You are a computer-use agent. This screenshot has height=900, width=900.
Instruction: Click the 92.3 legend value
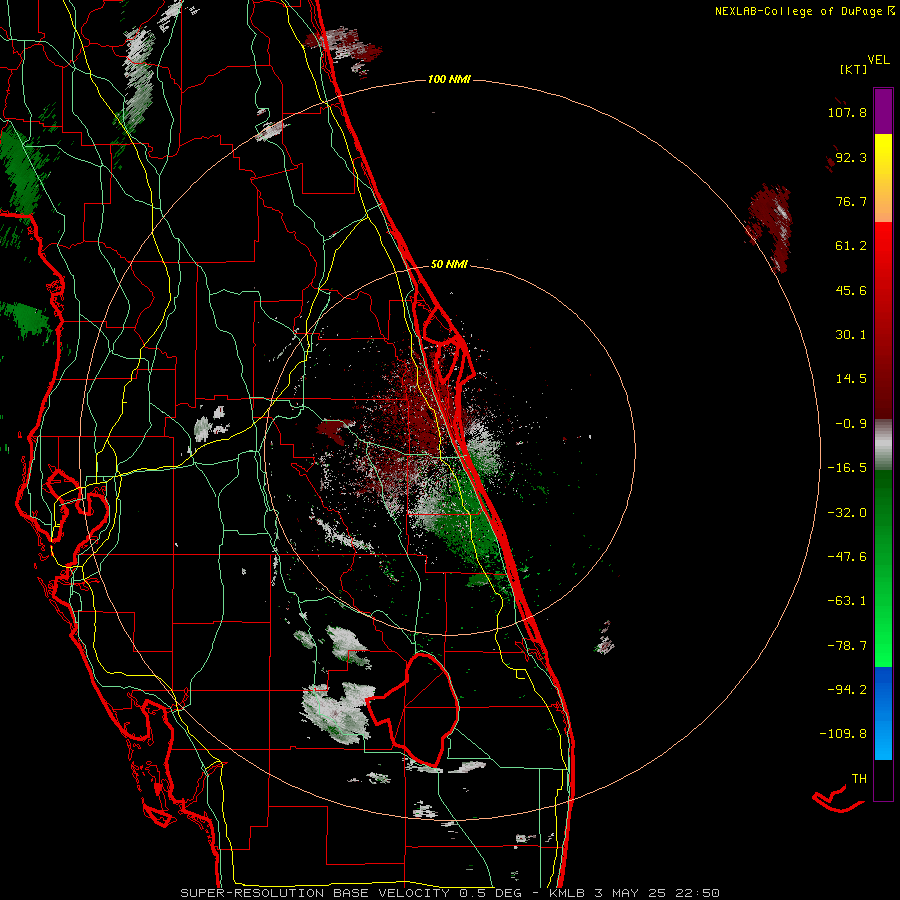[851, 157]
